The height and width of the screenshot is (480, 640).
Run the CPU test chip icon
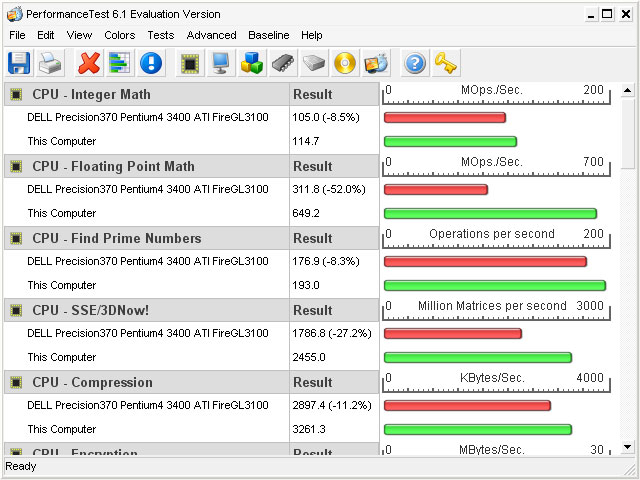click(x=190, y=63)
